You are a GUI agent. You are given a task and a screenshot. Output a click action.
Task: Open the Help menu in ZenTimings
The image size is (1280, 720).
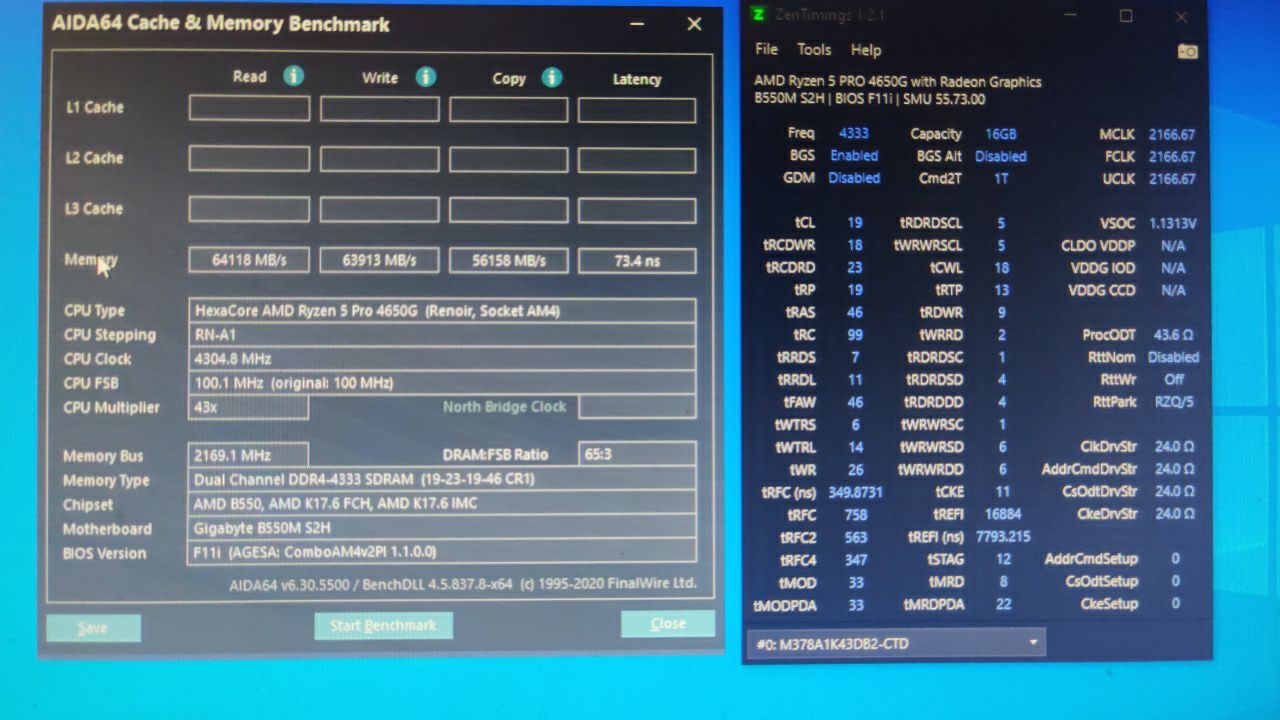point(866,50)
